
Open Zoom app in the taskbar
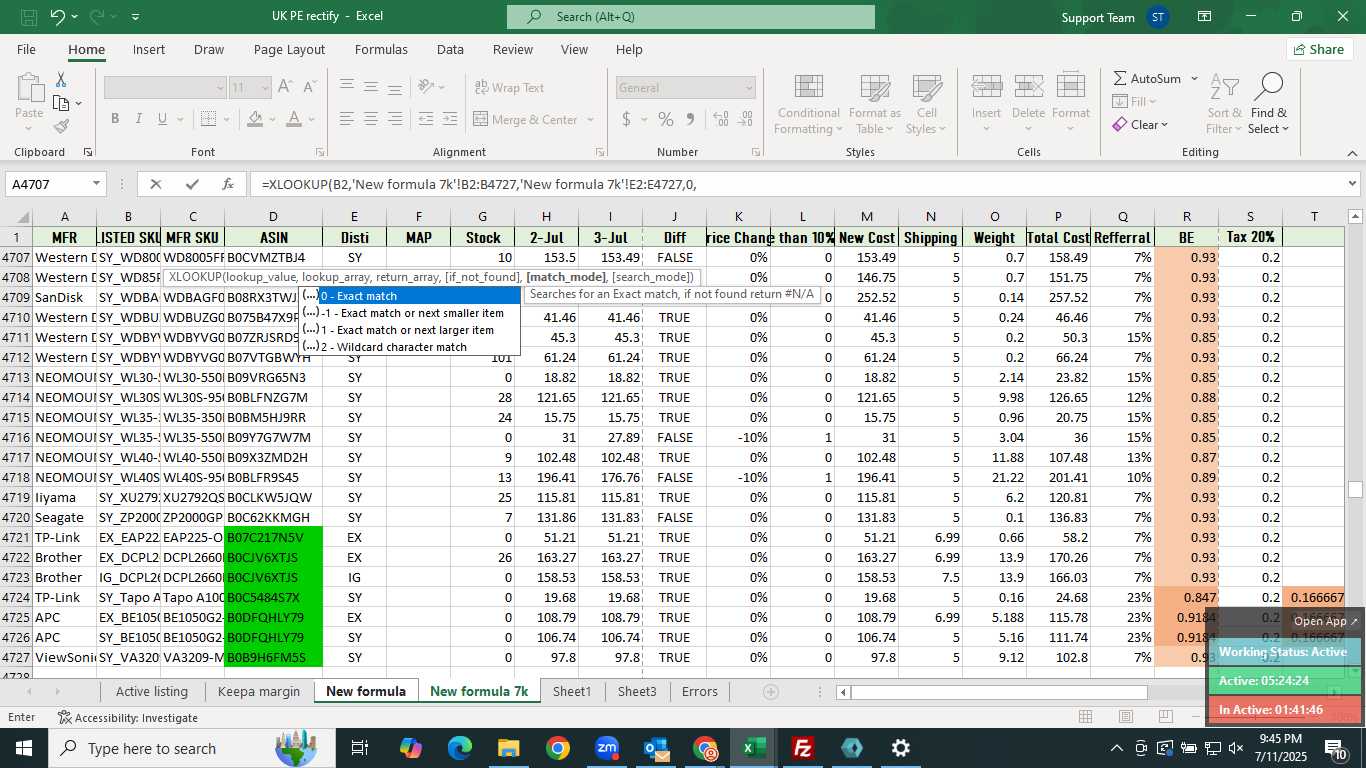pos(607,748)
